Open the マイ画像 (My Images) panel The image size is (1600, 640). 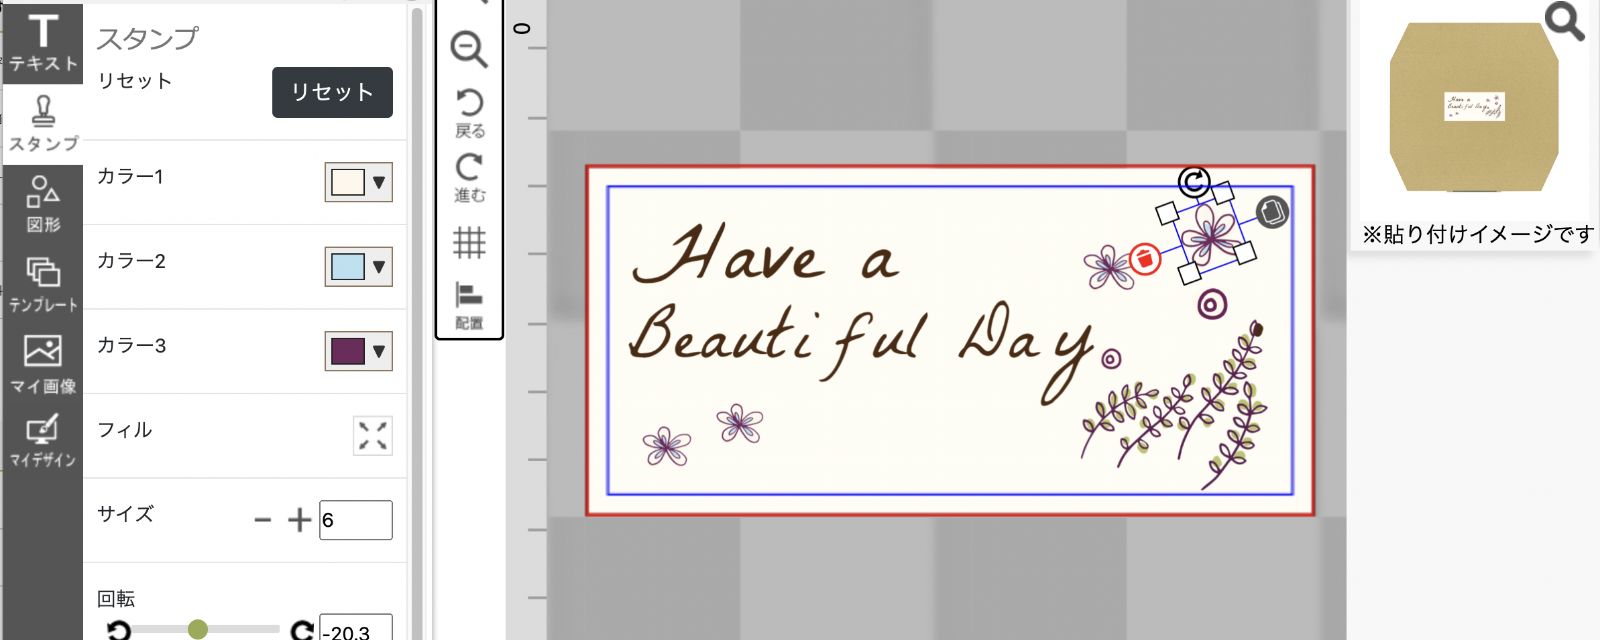pyautogui.click(x=42, y=364)
